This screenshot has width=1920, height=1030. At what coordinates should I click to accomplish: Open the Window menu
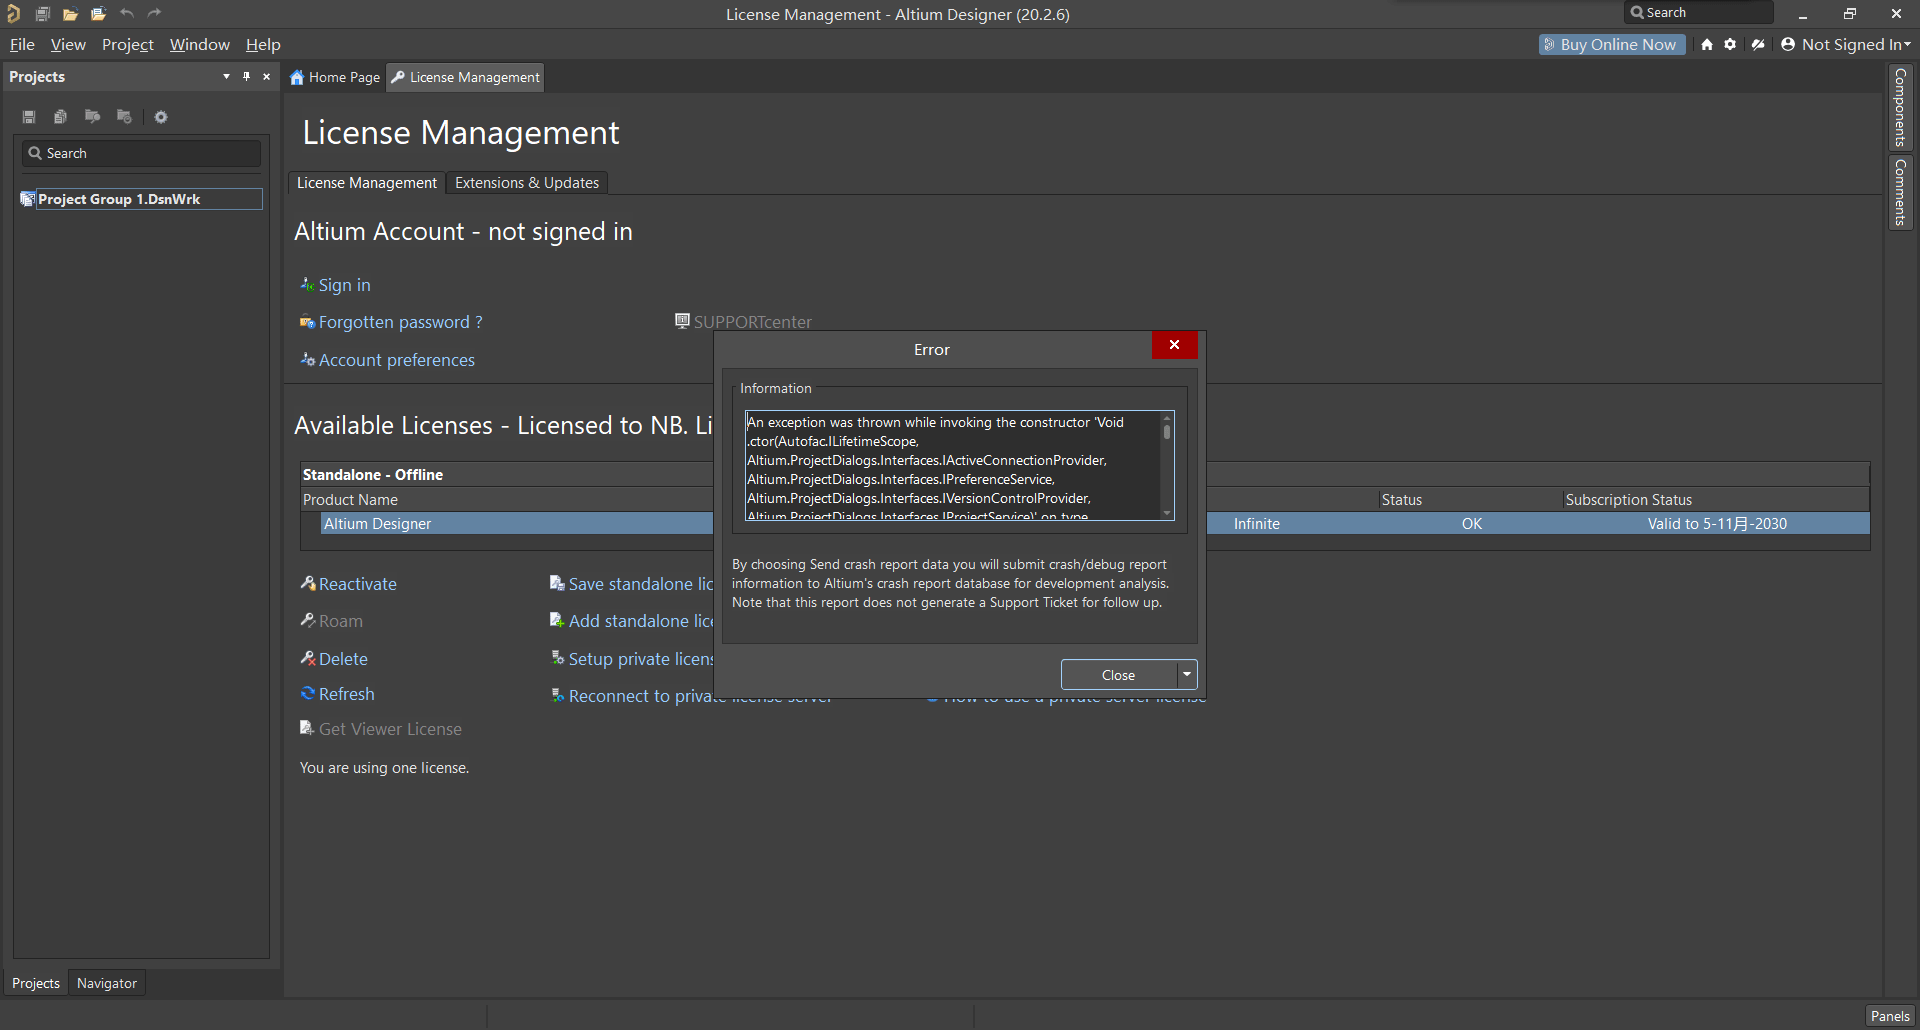200,44
